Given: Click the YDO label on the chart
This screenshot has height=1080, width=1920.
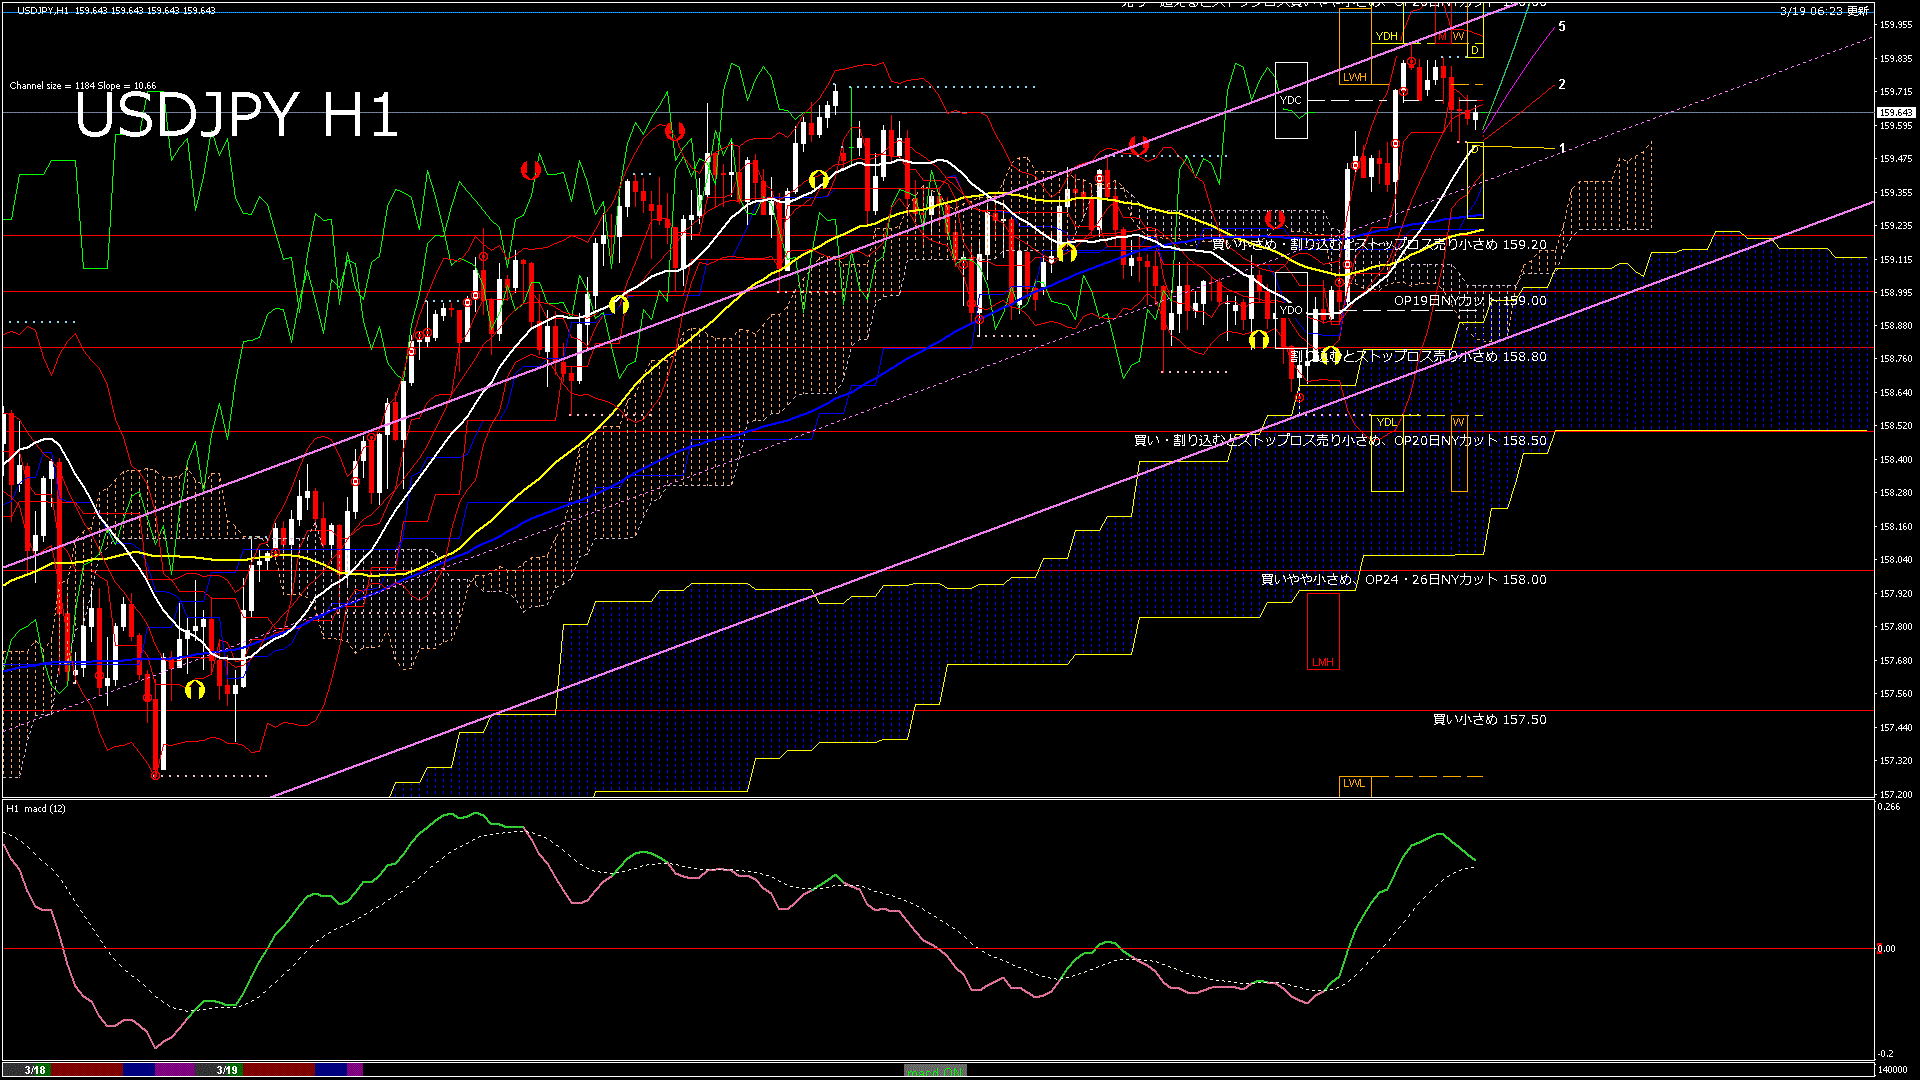Looking at the screenshot, I should pyautogui.click(x=1291, y=310).
